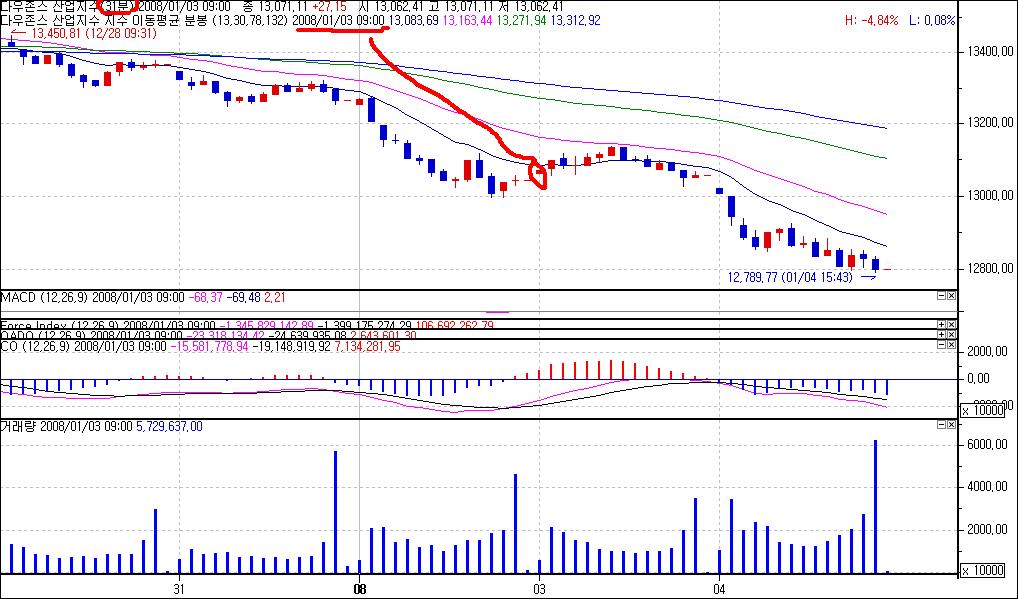Close the MACD indicator panel
1018x599 pixels.
[x=951, y=297]
